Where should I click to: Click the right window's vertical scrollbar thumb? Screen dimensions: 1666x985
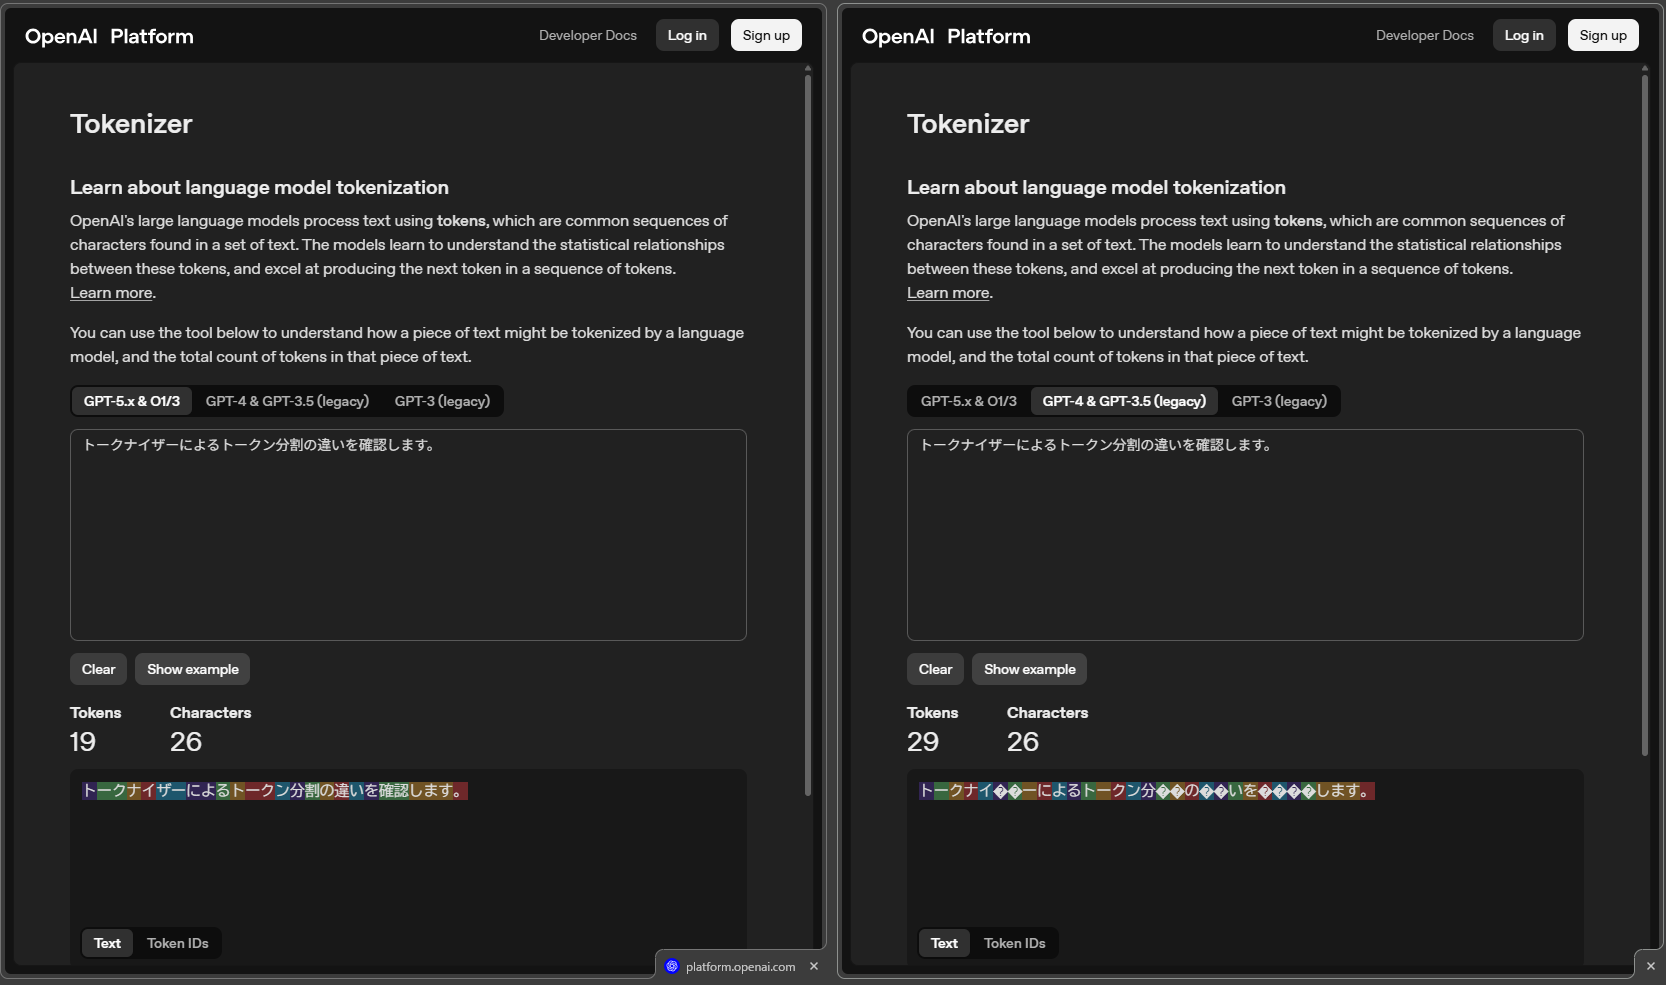tap(1645, 415)
